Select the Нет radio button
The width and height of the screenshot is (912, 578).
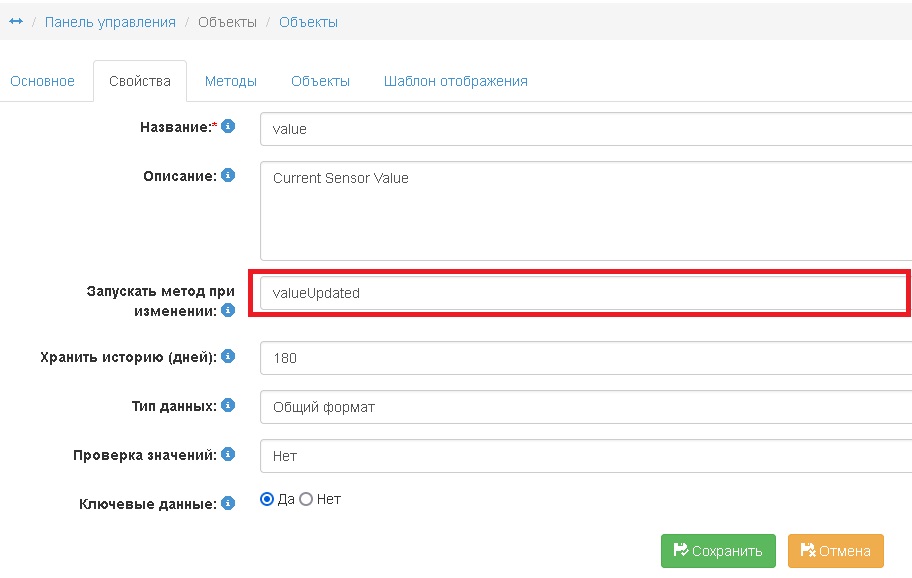coord(307,499)
